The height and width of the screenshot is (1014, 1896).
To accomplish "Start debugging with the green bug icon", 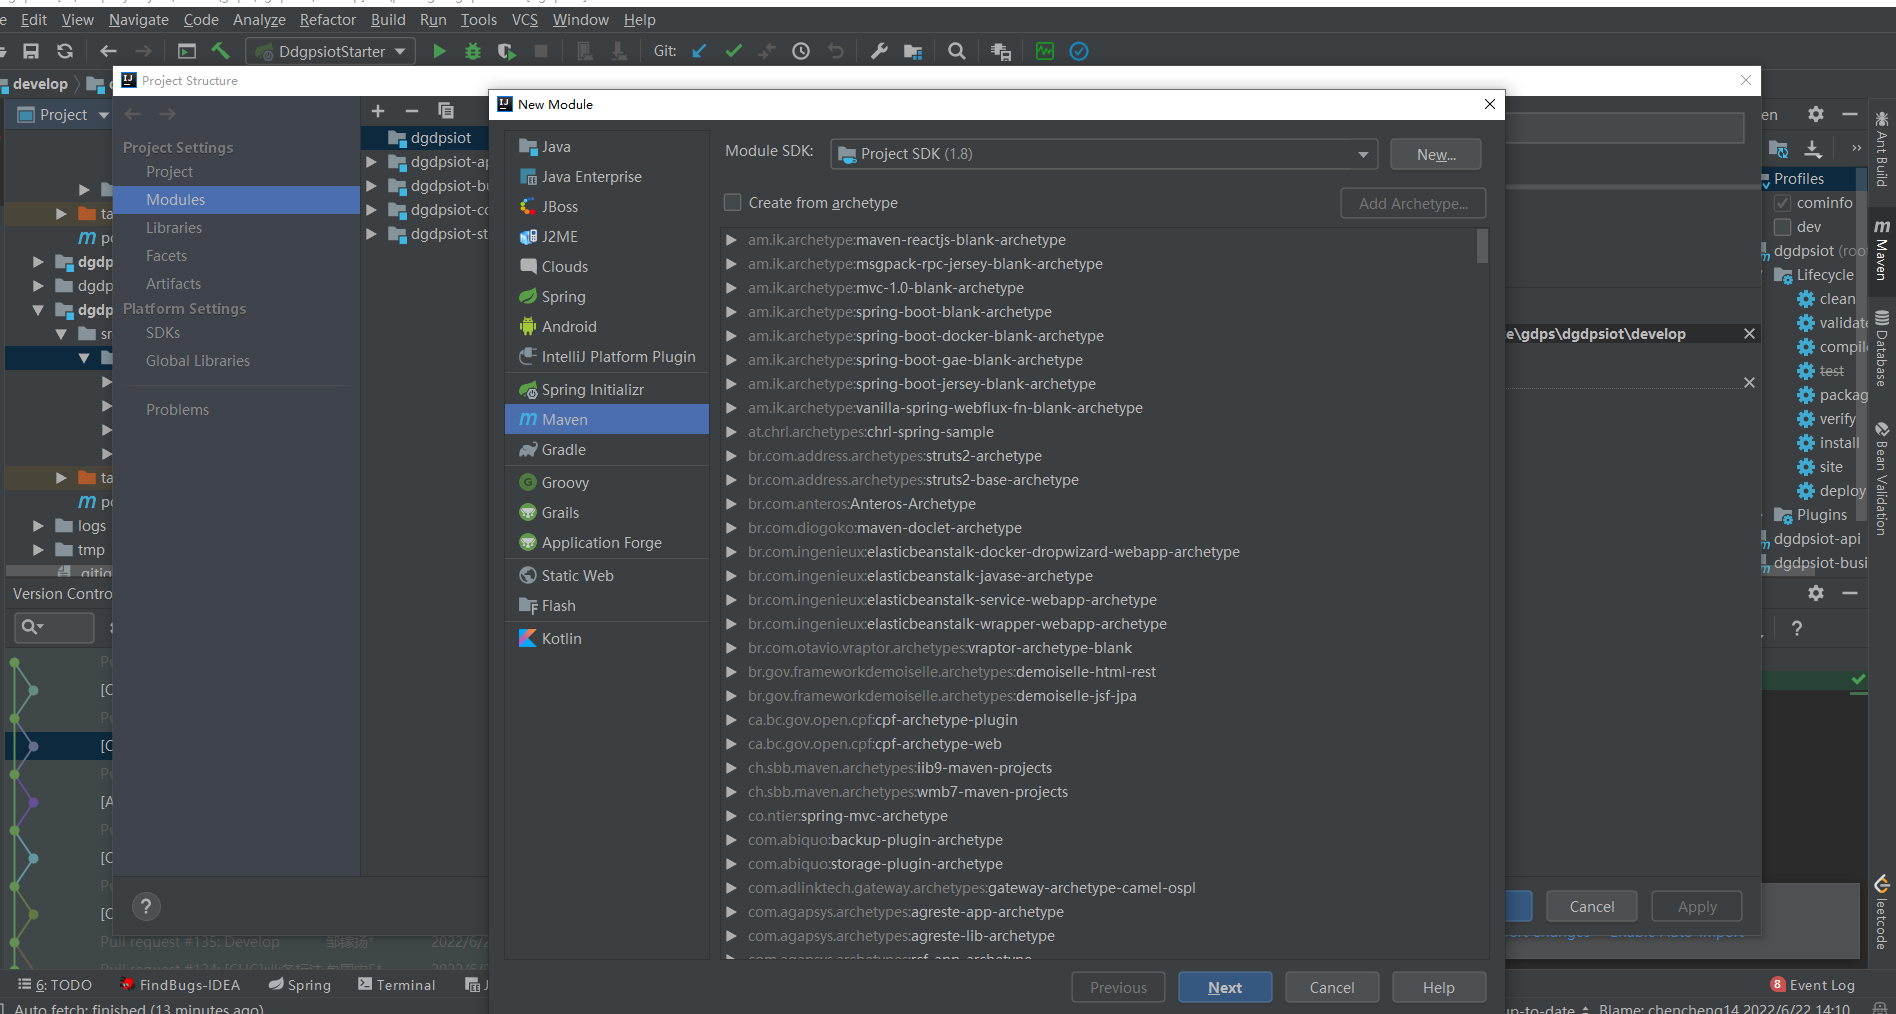I will coord(473,51).
